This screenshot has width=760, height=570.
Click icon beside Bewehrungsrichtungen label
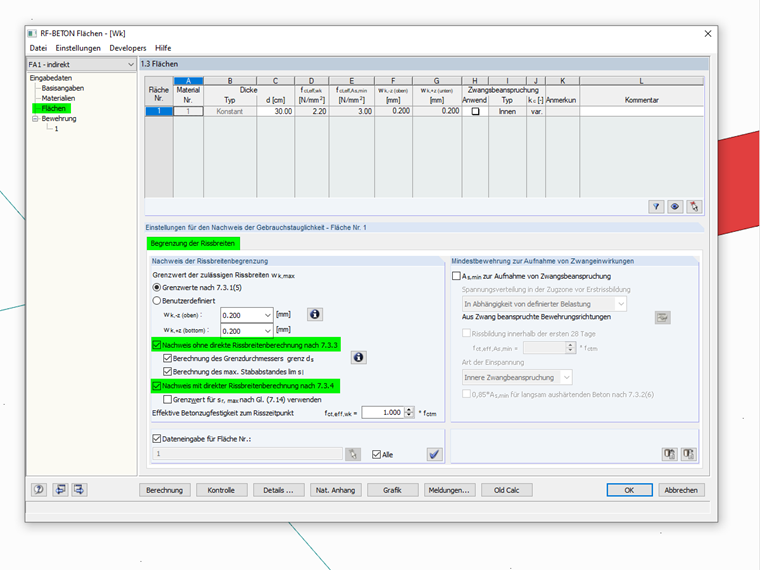click(x=663, y=318)
